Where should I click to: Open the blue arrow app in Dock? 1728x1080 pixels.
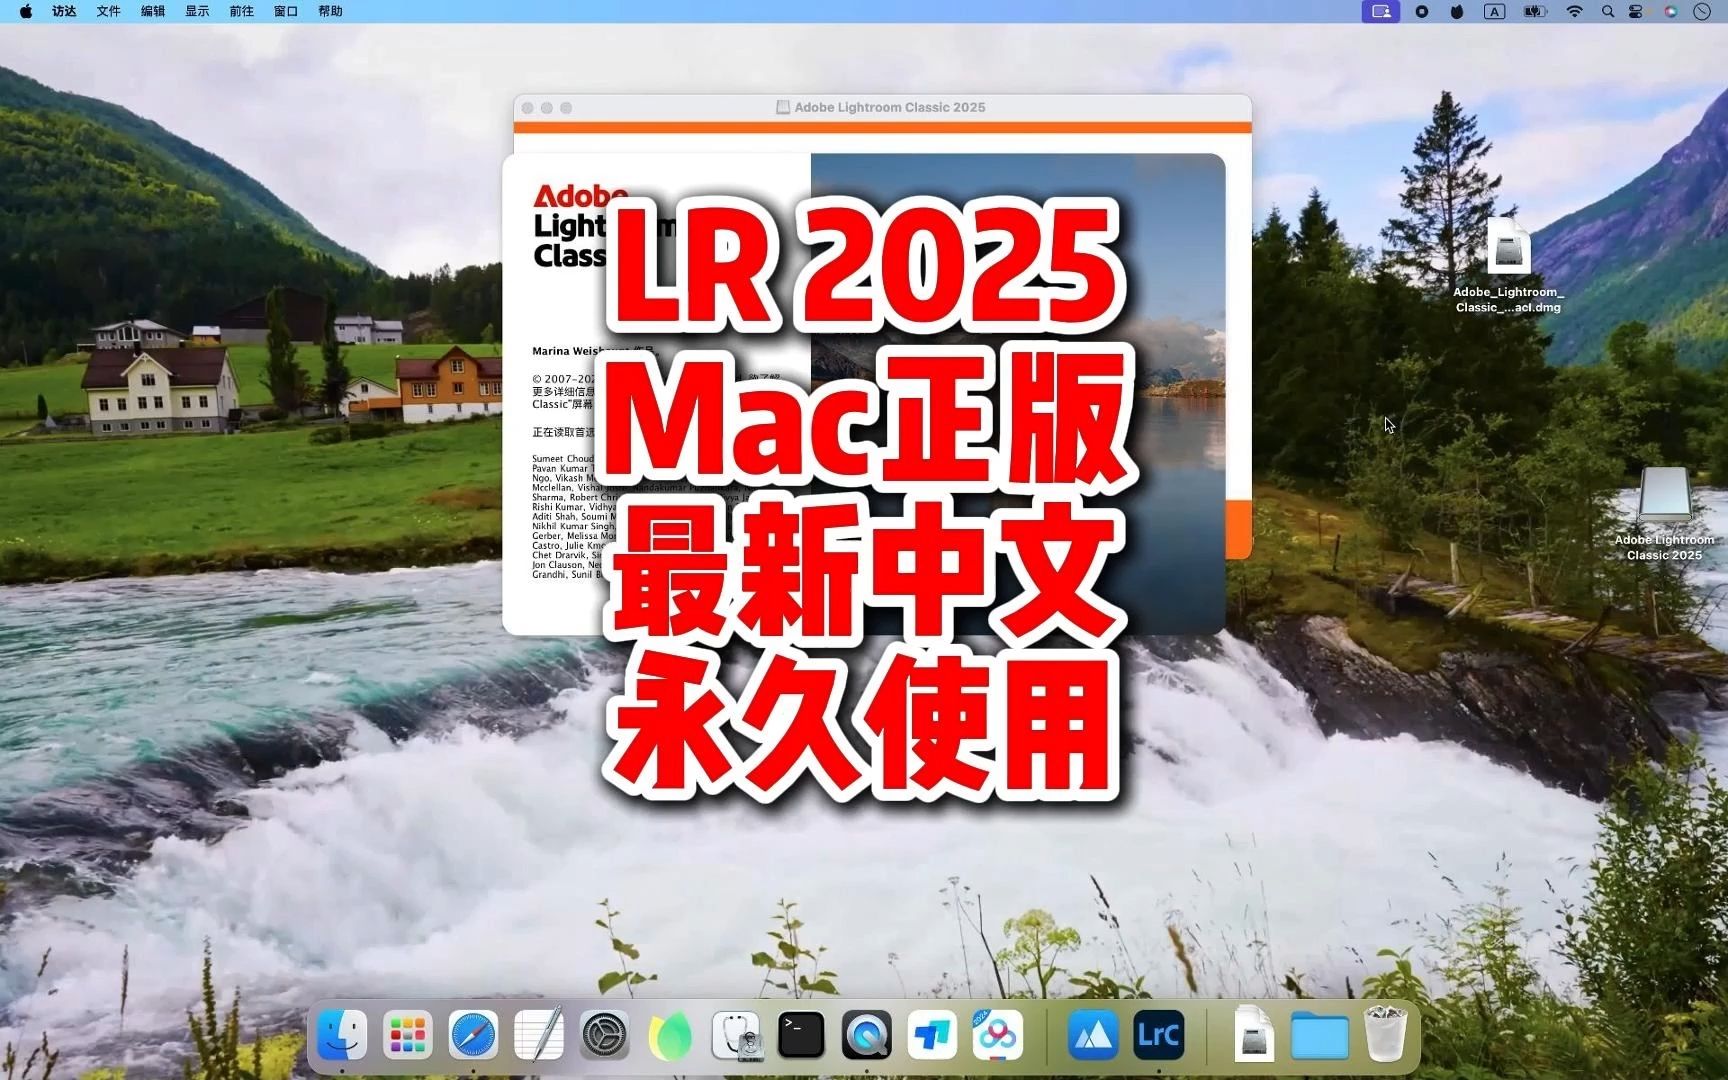(x=933, y=1035)
